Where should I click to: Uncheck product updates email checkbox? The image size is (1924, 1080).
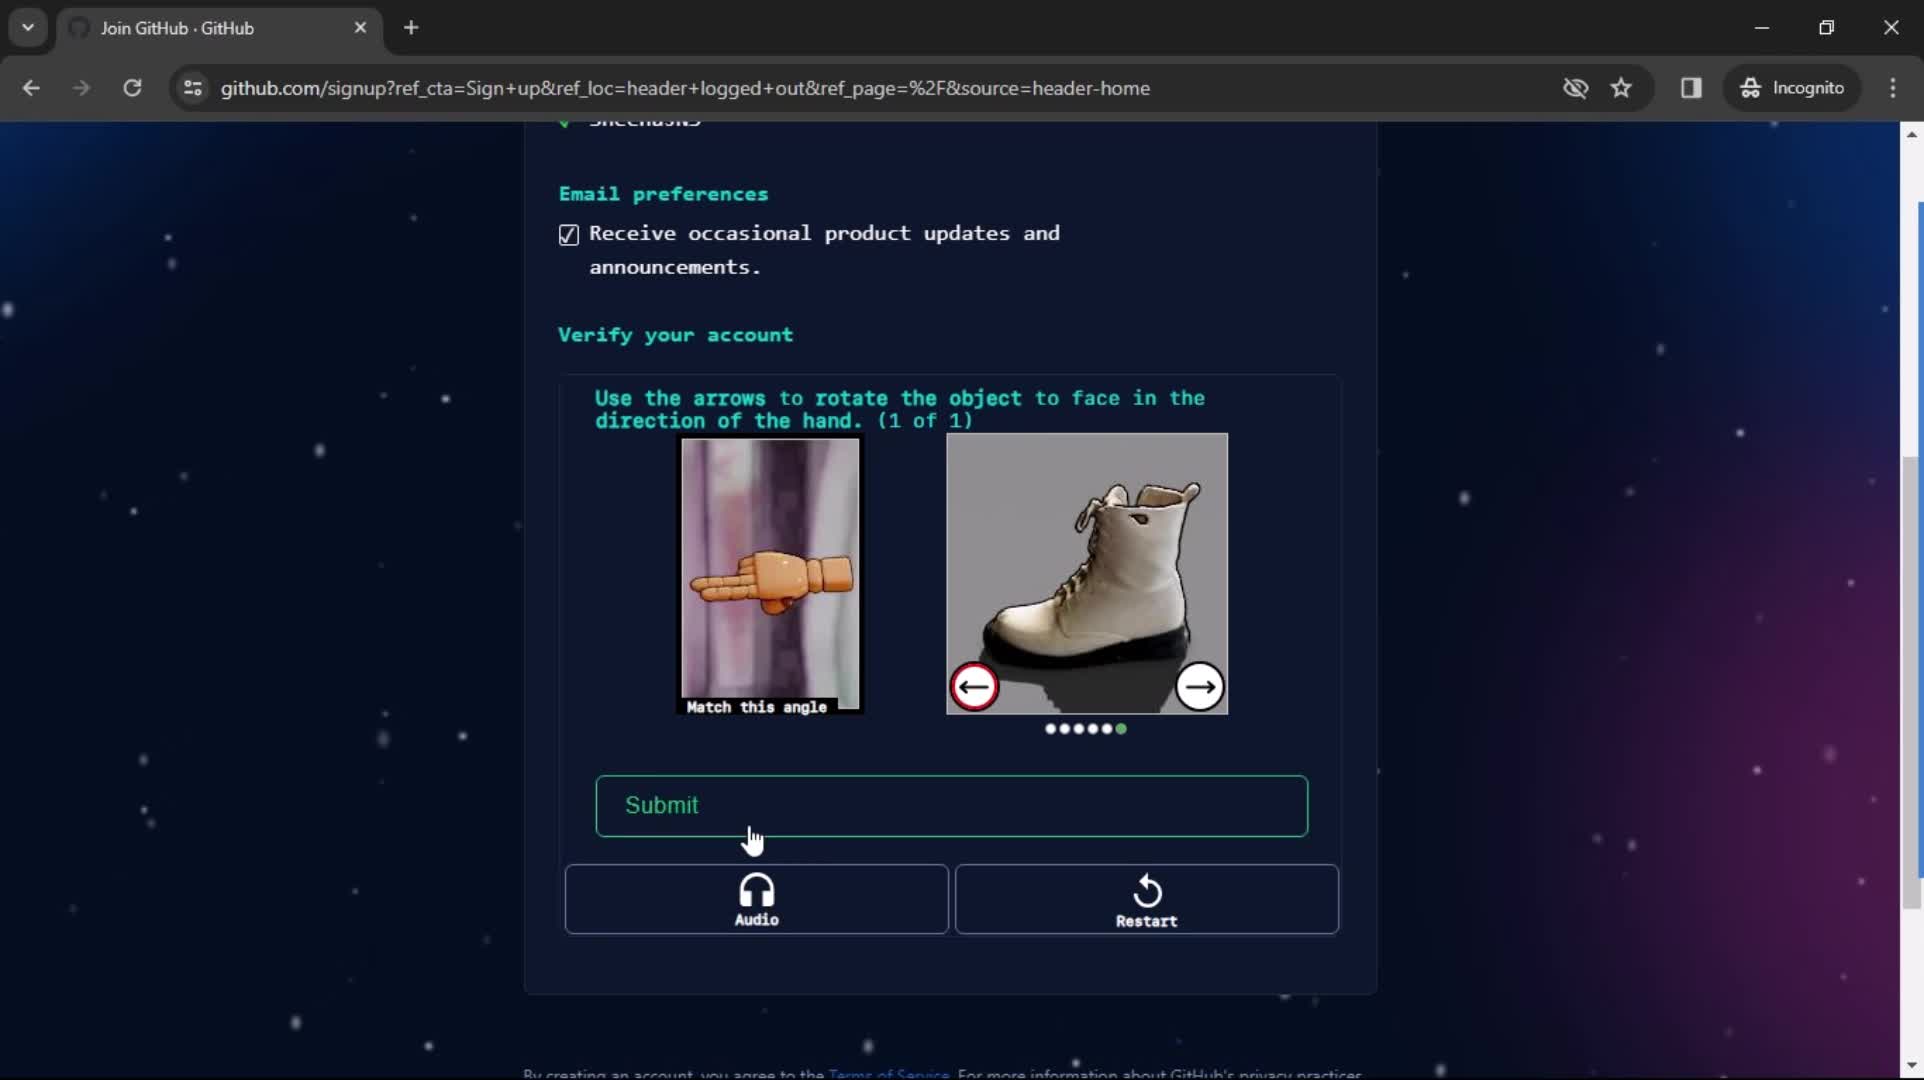(569, 234)
